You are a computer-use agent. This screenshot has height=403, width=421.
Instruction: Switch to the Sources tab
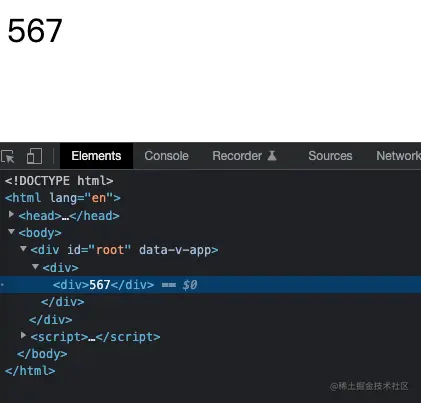(330, 156)
